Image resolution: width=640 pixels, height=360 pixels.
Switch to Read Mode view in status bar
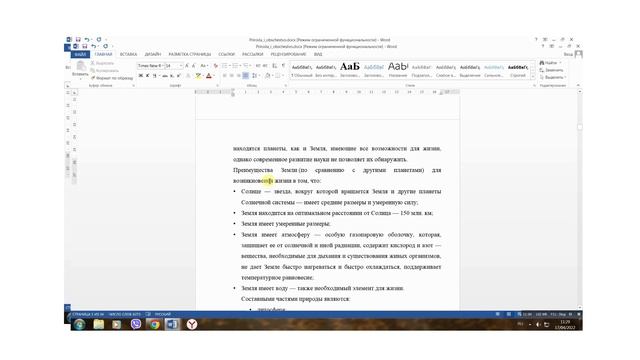498,314
